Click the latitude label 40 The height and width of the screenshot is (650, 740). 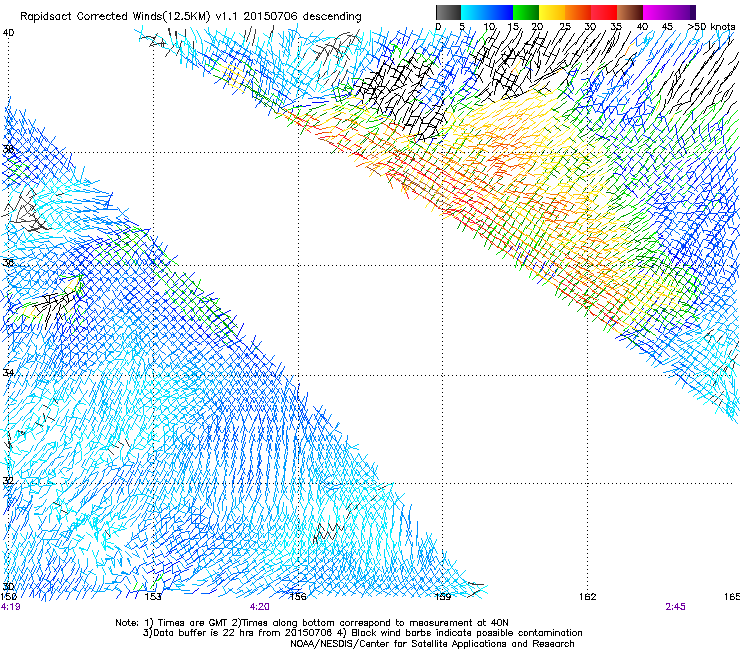(8, 33)
